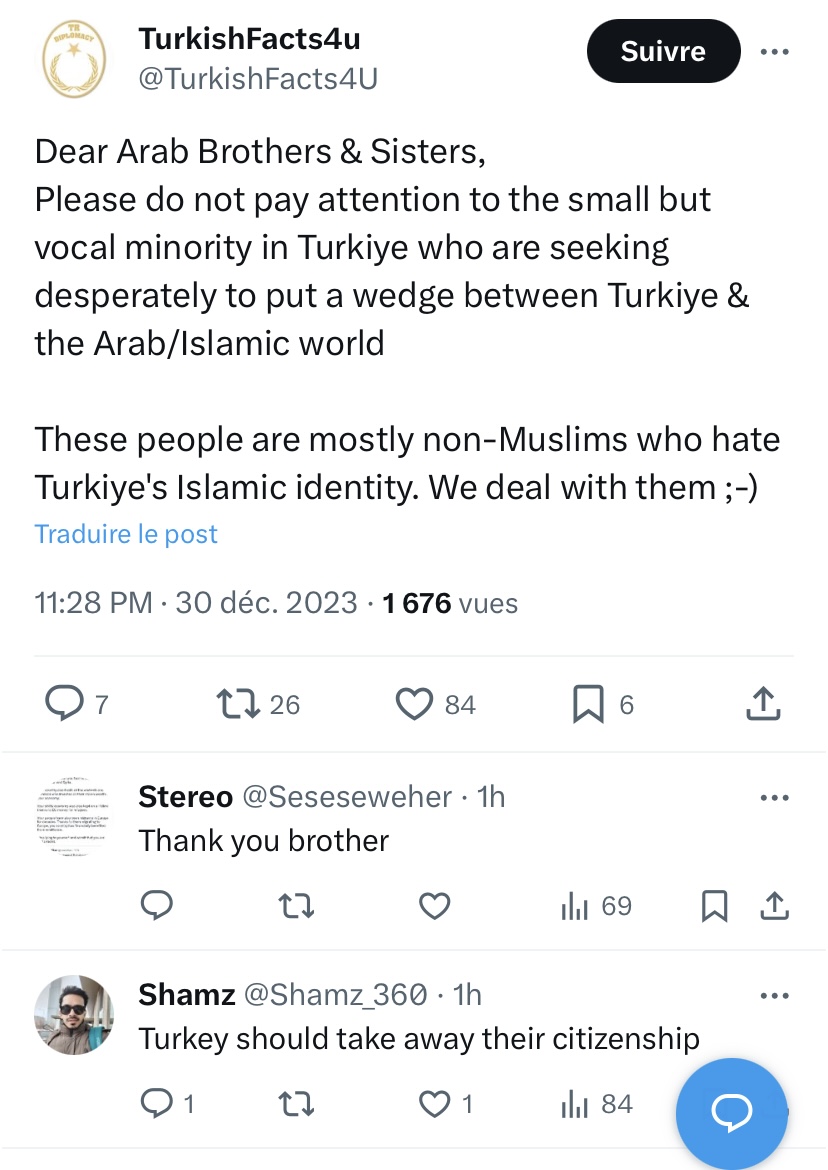The height and width of the screenshot is (1170, 828).
Task: Like the main TurkishFacts4u post
Action: click(x=414, y=704)
